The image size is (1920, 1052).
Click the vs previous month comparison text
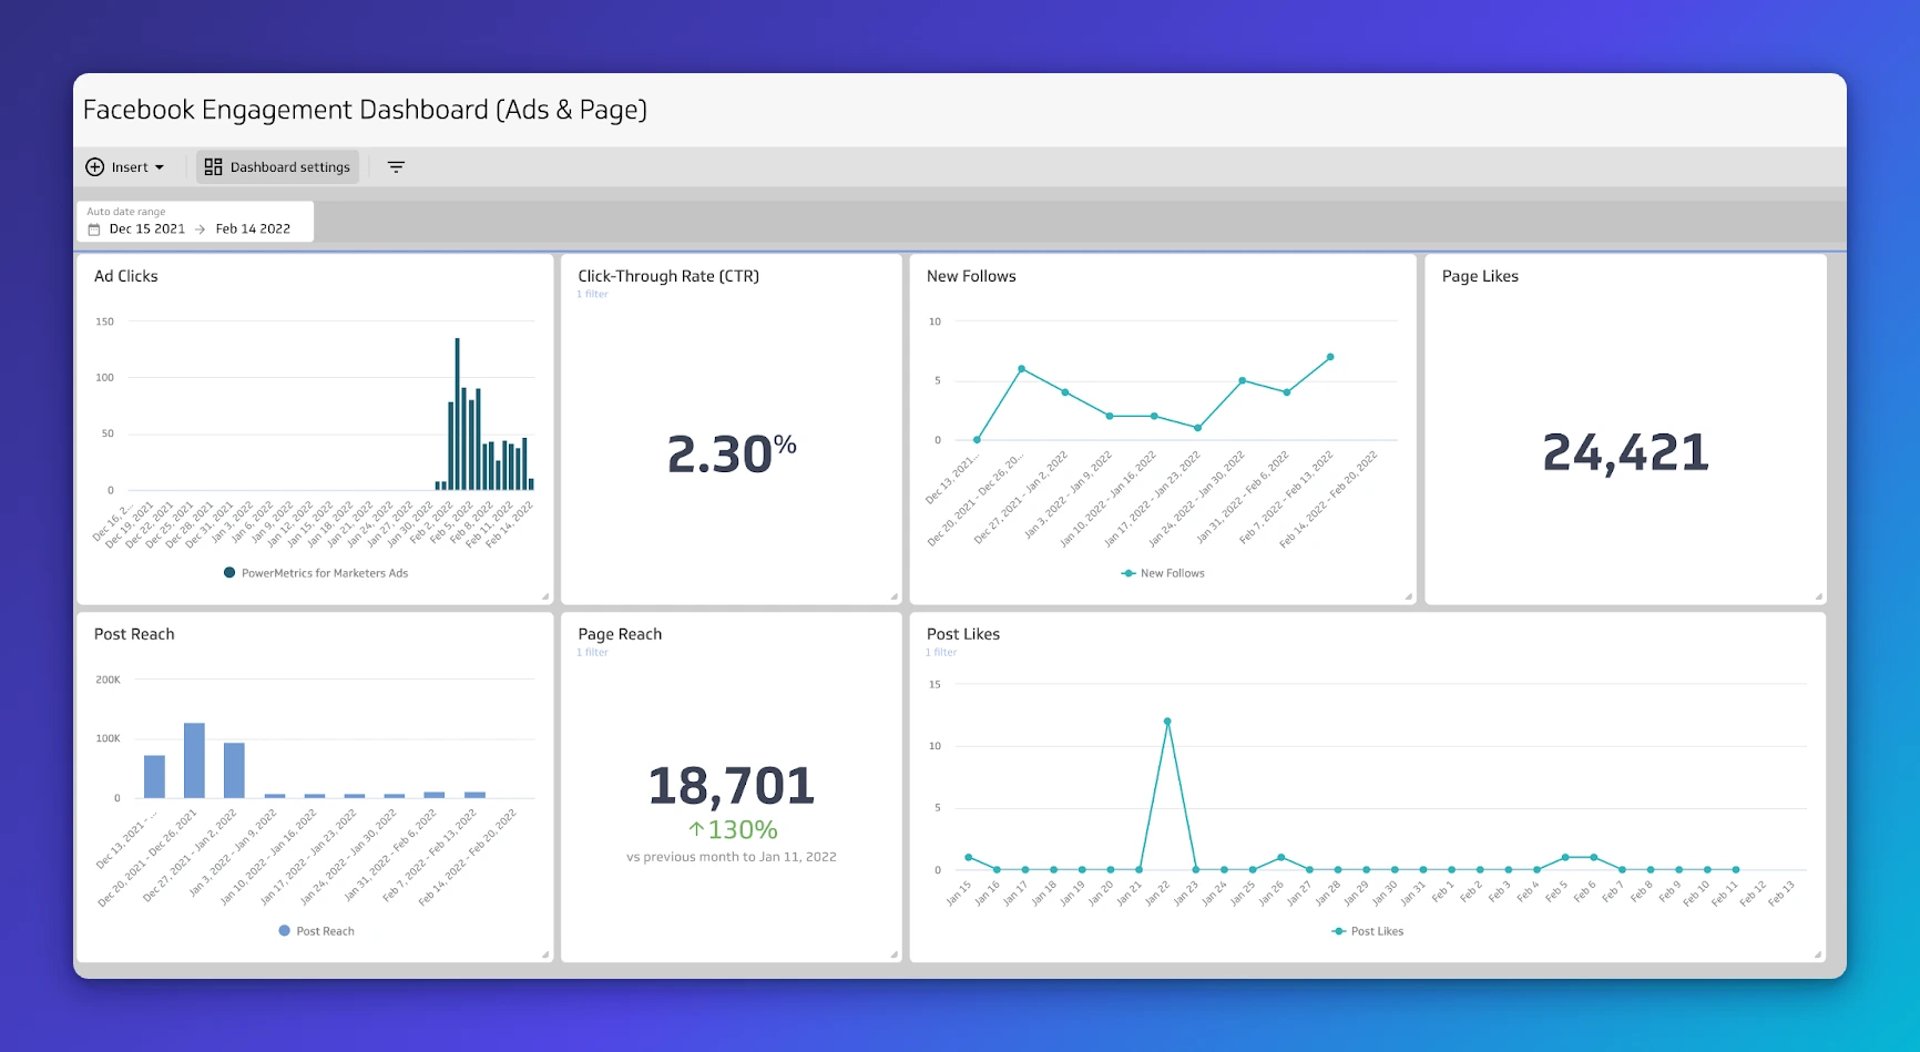[x=731, y=857]
